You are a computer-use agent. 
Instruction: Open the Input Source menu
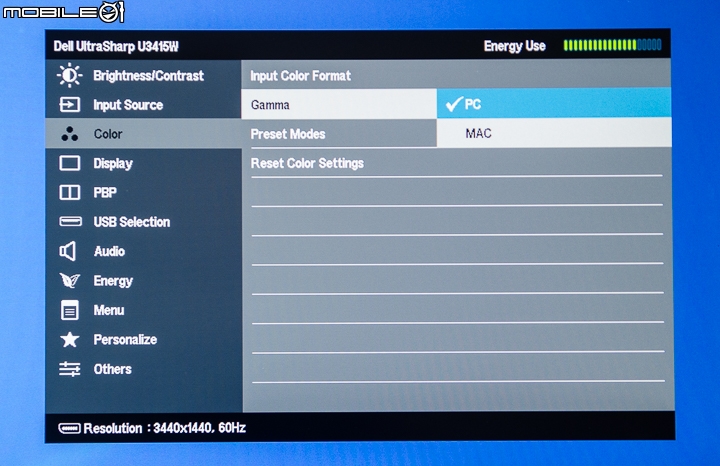tap(128, 105)
